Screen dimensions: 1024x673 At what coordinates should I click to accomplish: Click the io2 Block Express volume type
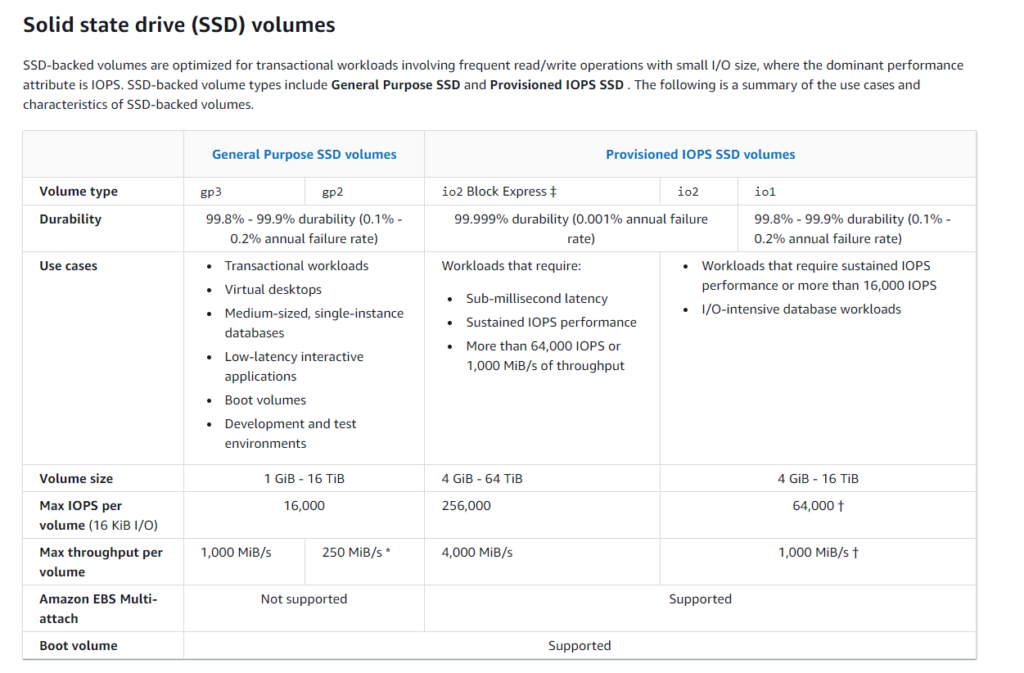[499, 192]
